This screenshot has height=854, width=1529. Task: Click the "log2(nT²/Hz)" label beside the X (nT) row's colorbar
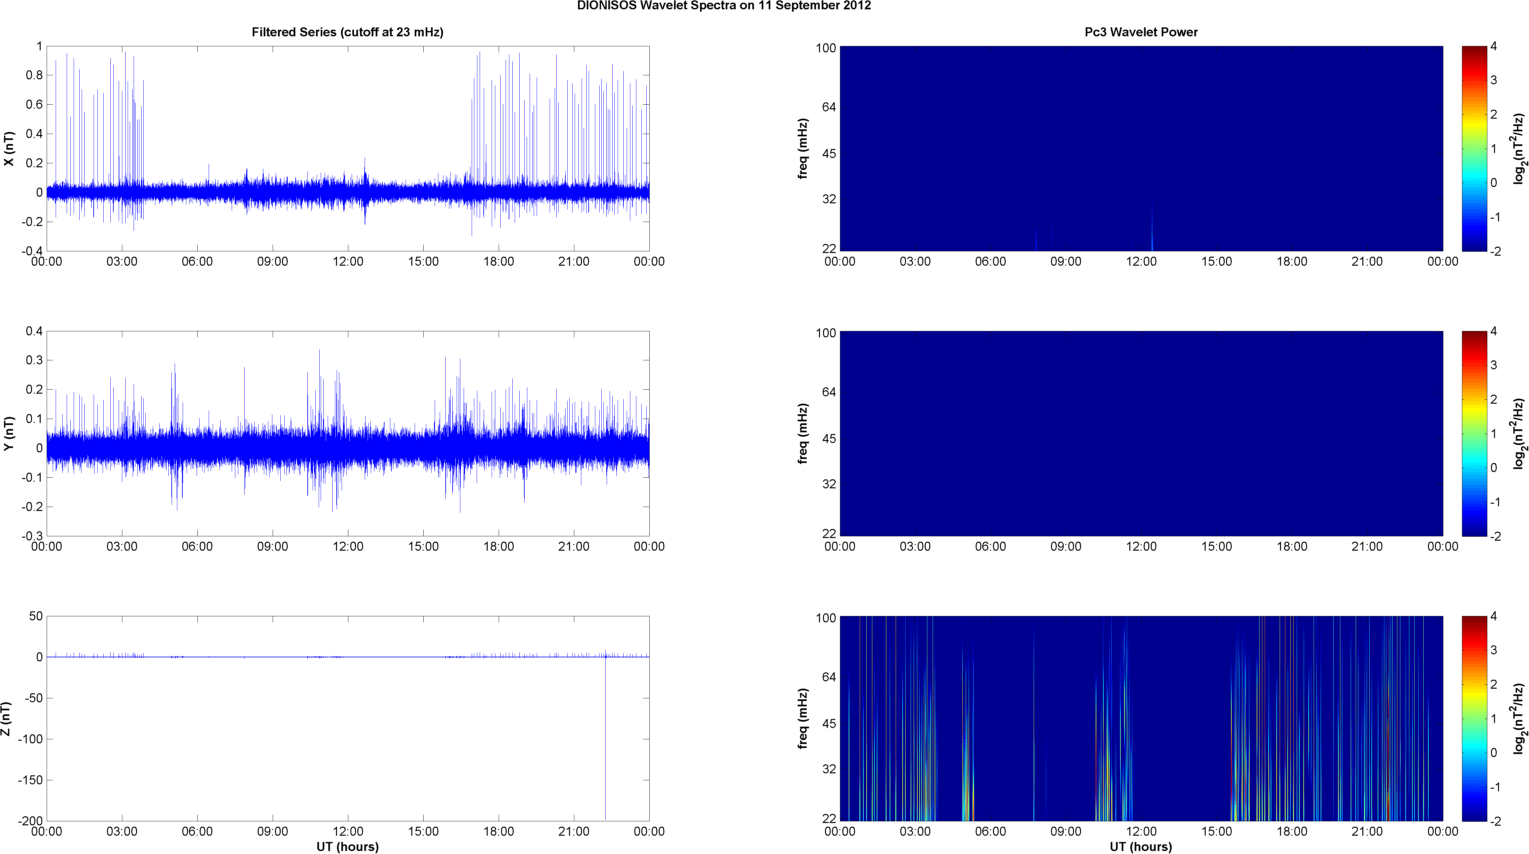(1520, 149)
